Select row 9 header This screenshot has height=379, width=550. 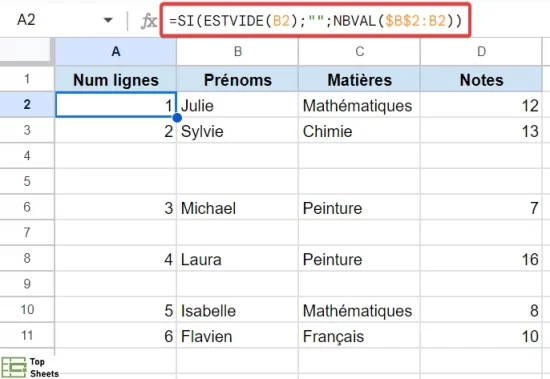coord(27,284)
